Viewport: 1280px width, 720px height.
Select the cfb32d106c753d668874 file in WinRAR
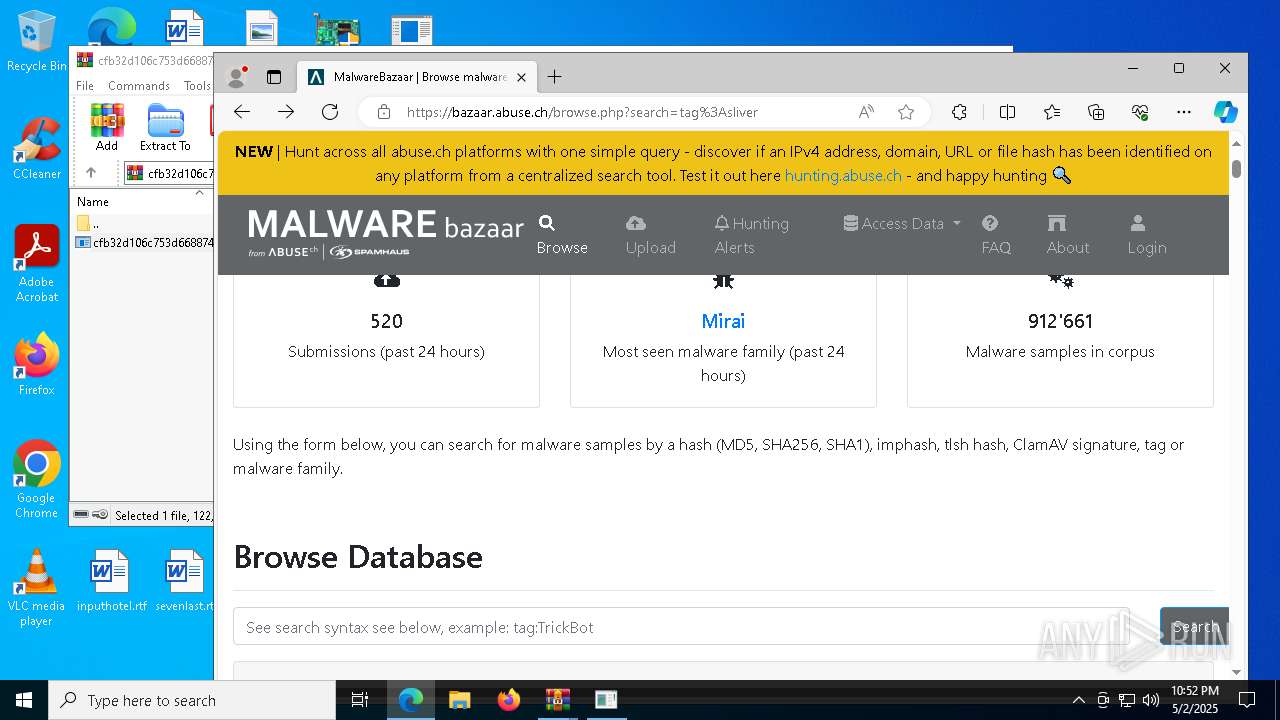[143, 242]
